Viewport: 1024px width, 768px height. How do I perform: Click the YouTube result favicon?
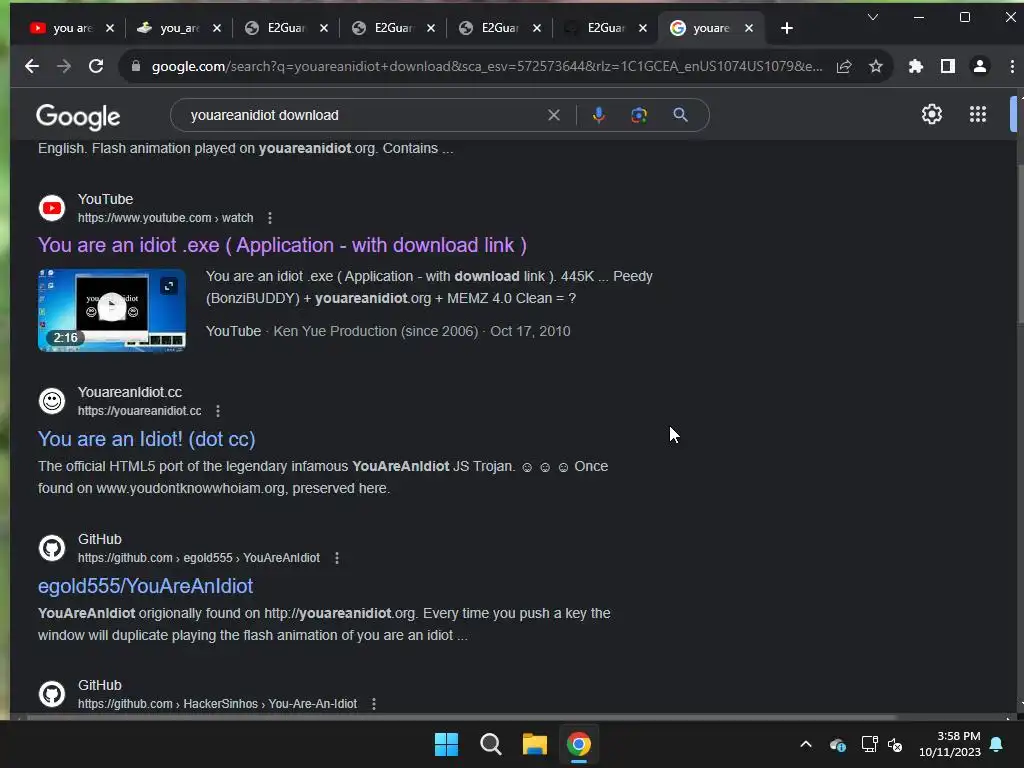[52, 208]
